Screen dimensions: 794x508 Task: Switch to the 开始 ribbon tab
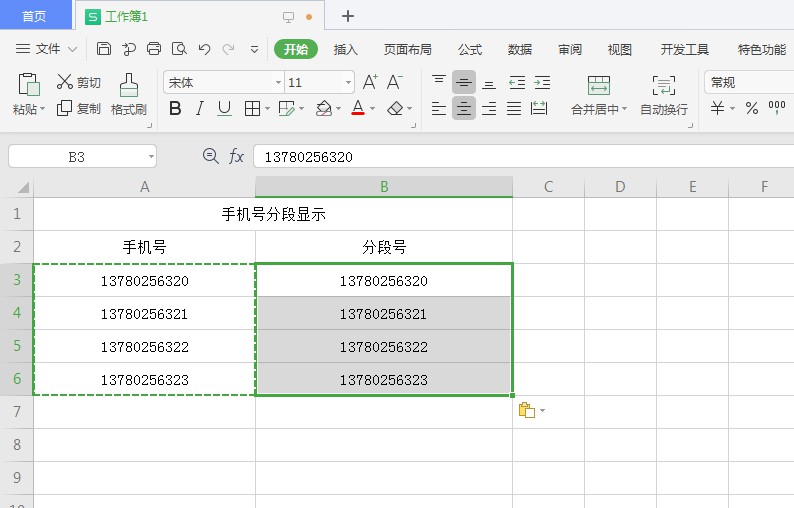(x=296, y=49)
